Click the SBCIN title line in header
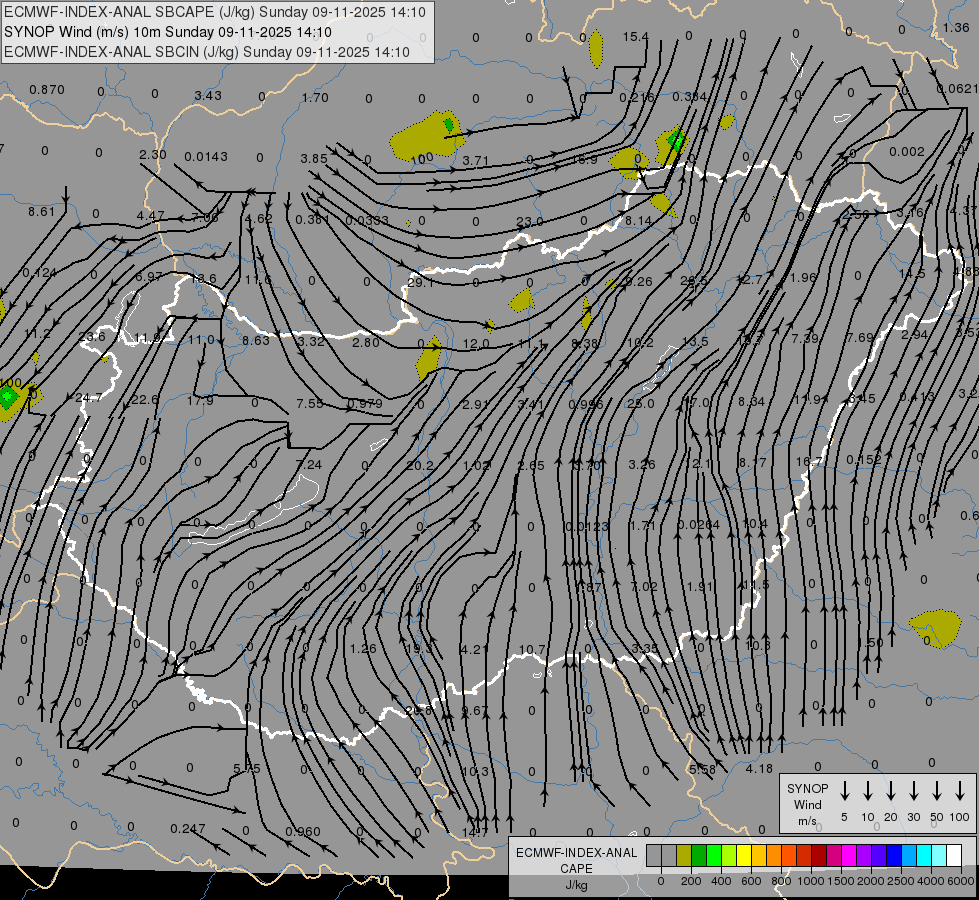 coord(207,52)
